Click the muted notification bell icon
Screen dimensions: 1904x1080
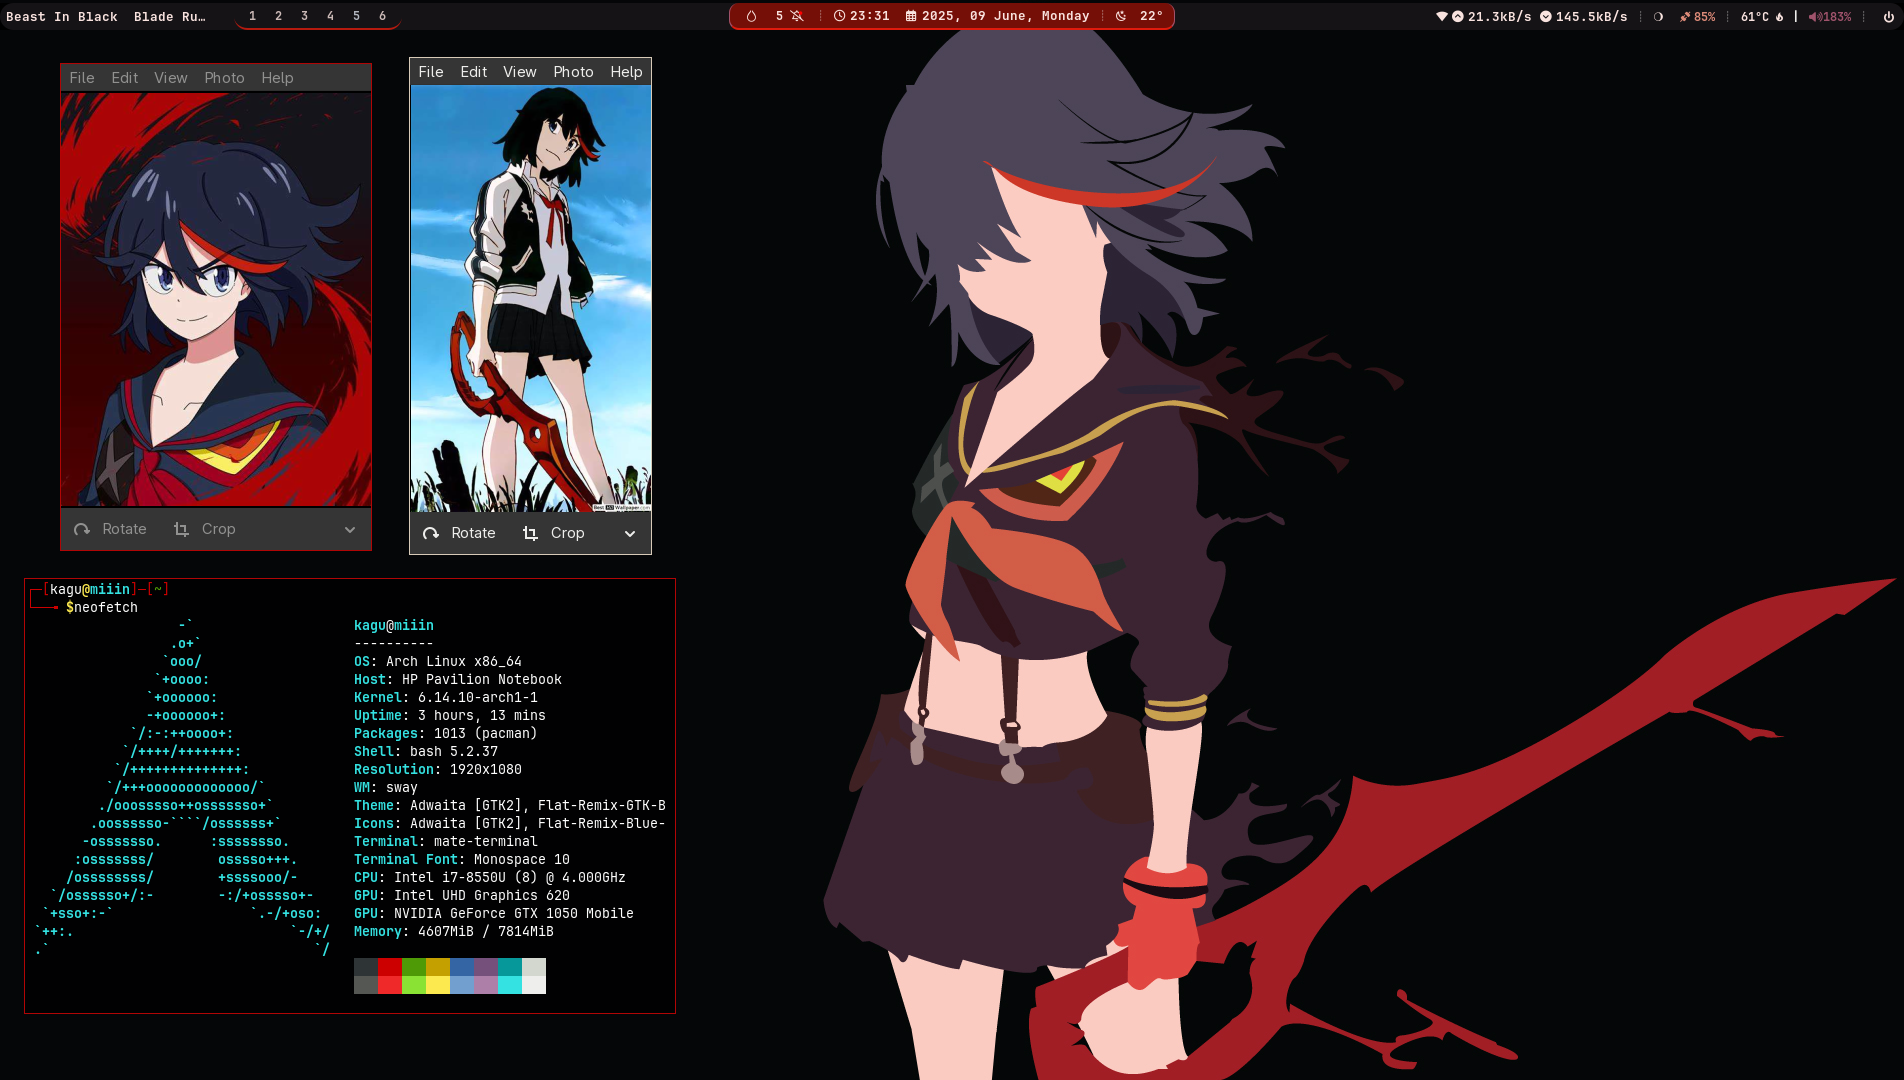point(797,16)
